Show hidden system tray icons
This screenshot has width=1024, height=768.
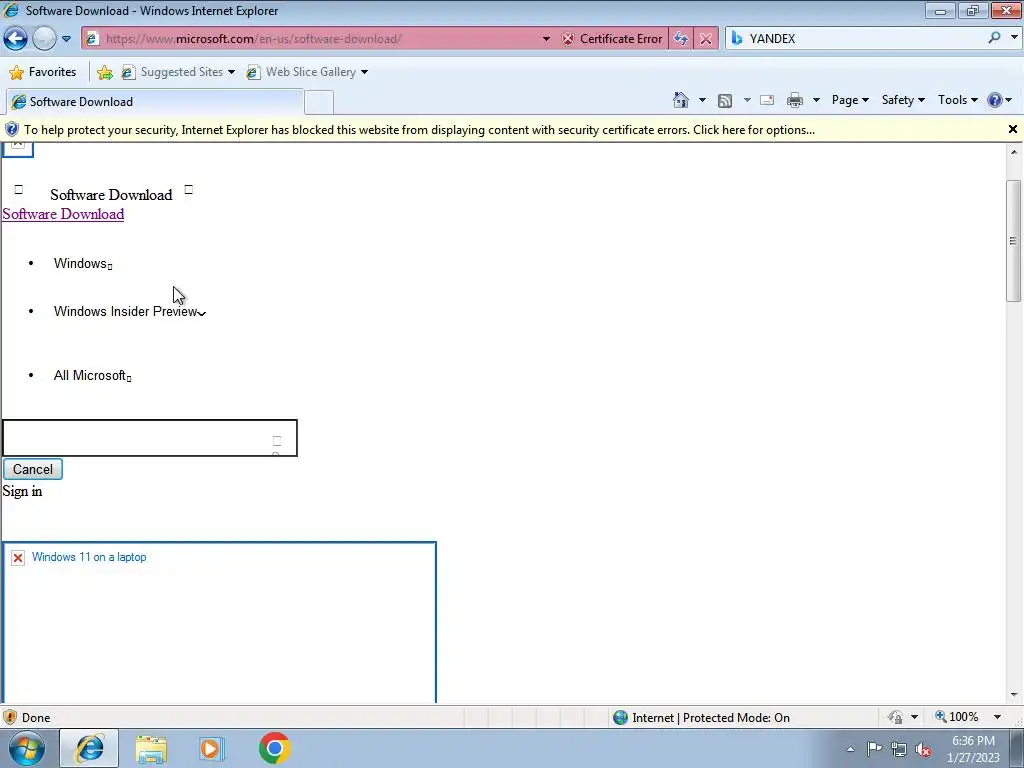(850, 749)
